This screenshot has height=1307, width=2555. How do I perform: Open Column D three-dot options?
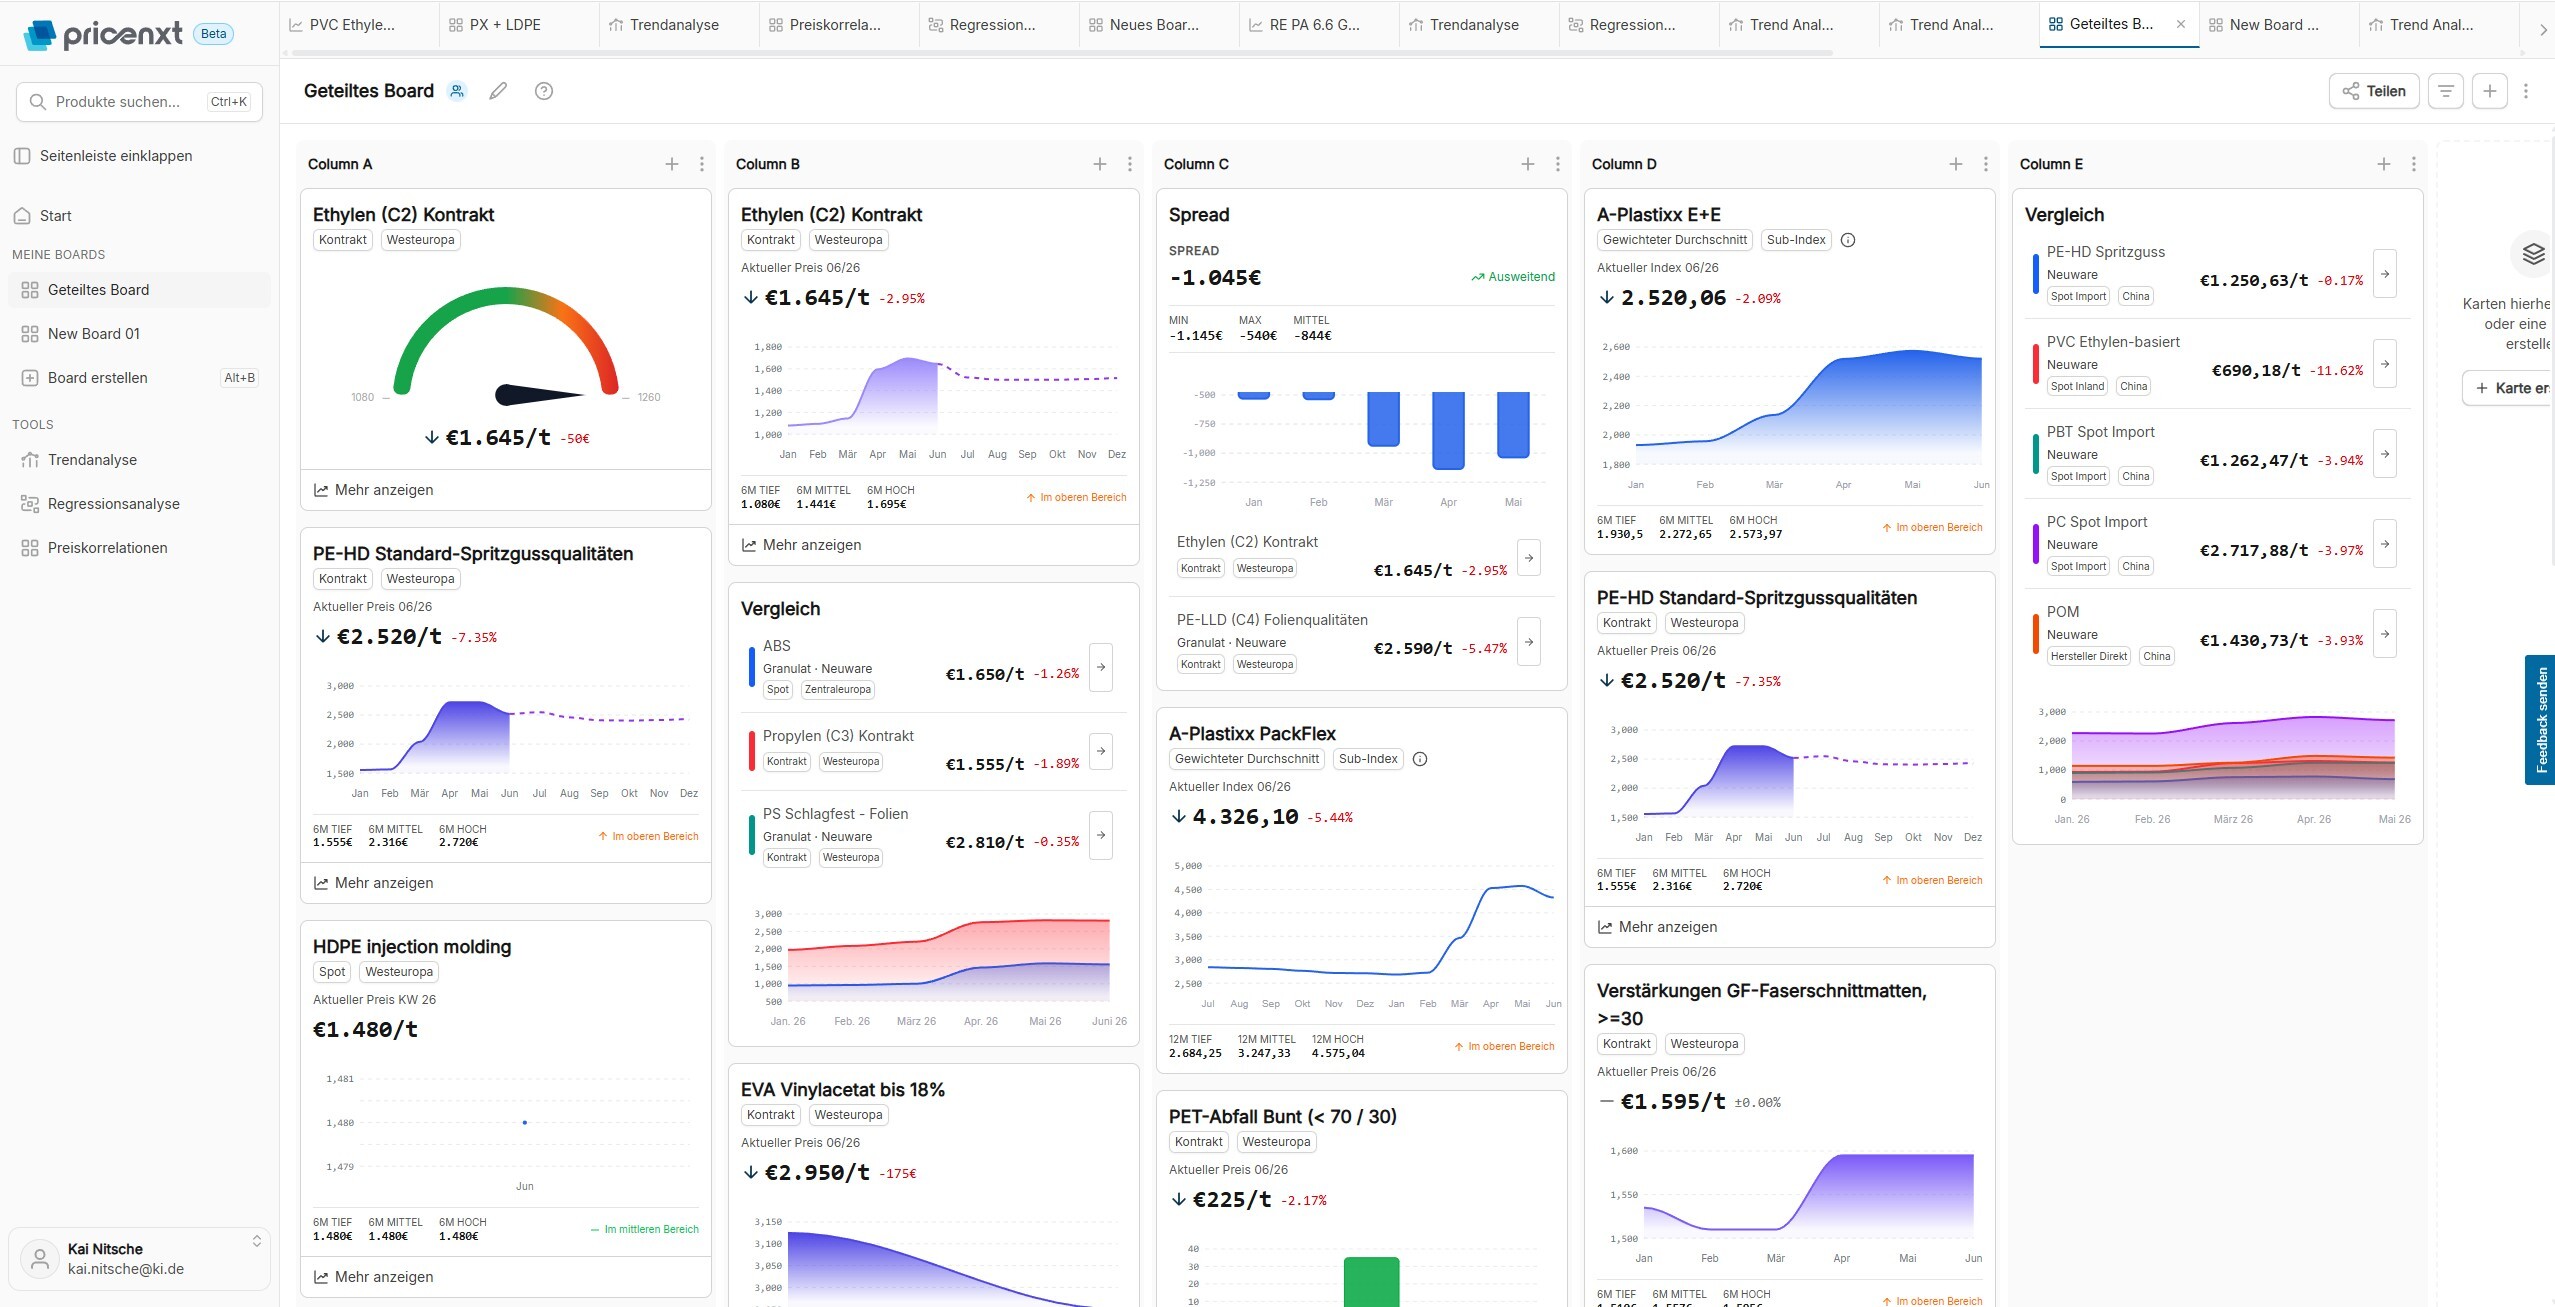click(1986, 164)
